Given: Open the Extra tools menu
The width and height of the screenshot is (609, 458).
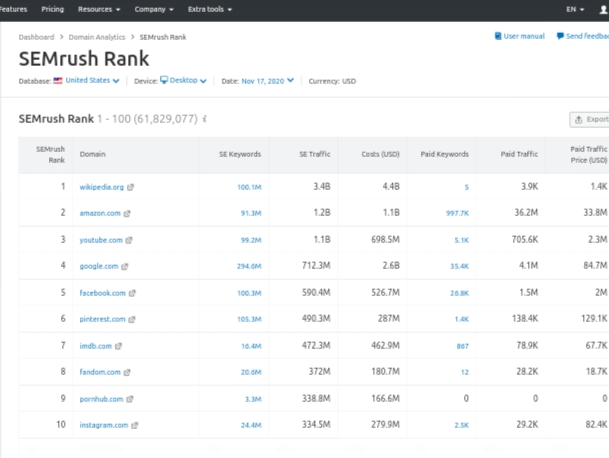Looking at the screenshot, I should (x=209, y=9).
